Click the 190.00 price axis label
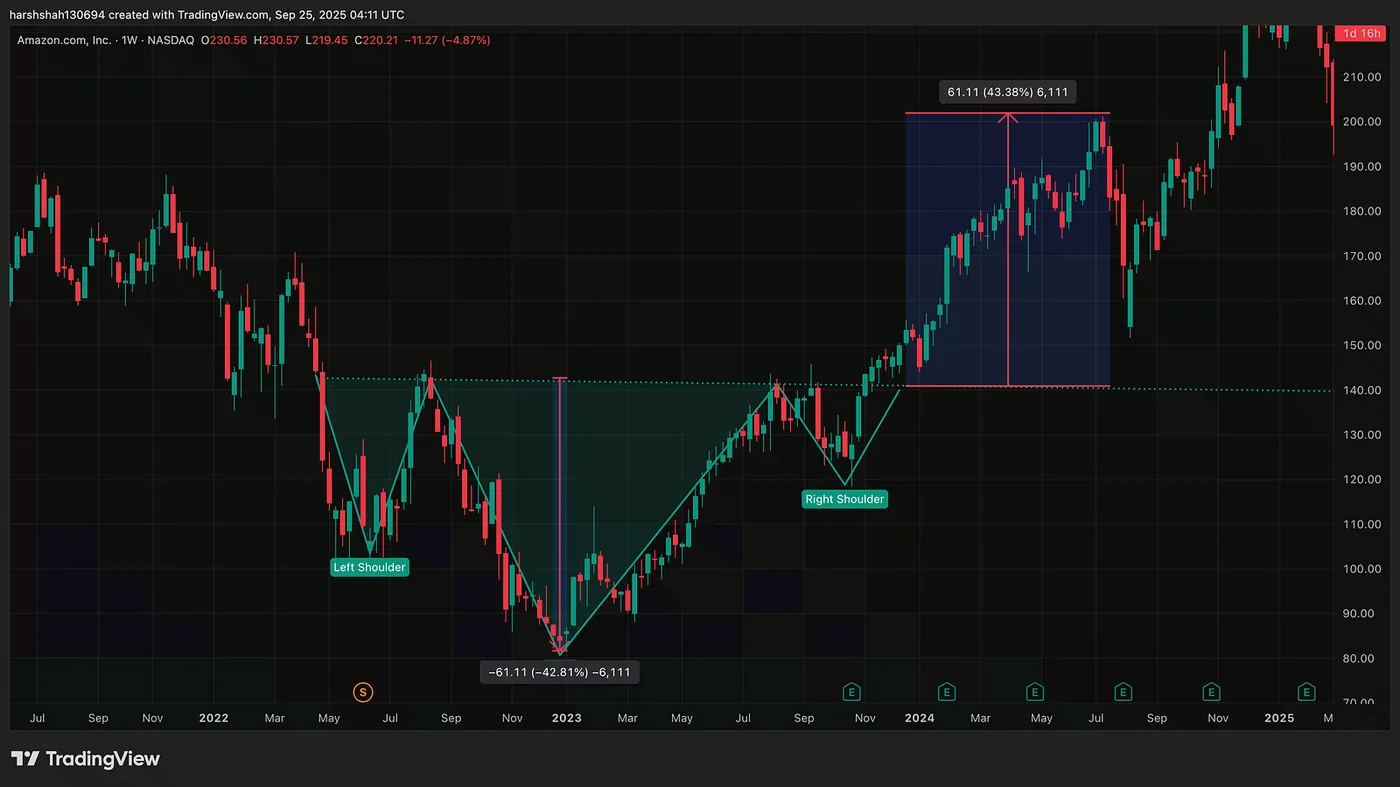1400x787 pixels. [1361, 167]
